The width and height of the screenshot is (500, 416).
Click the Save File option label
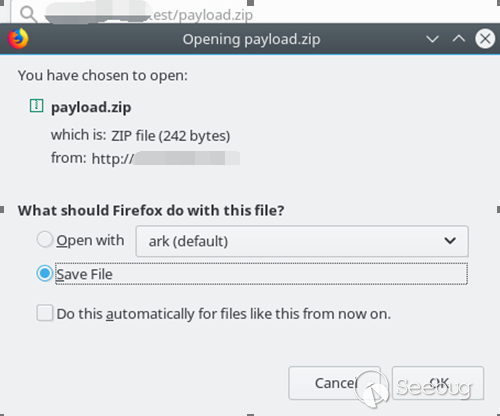click(x=84, y=274)
